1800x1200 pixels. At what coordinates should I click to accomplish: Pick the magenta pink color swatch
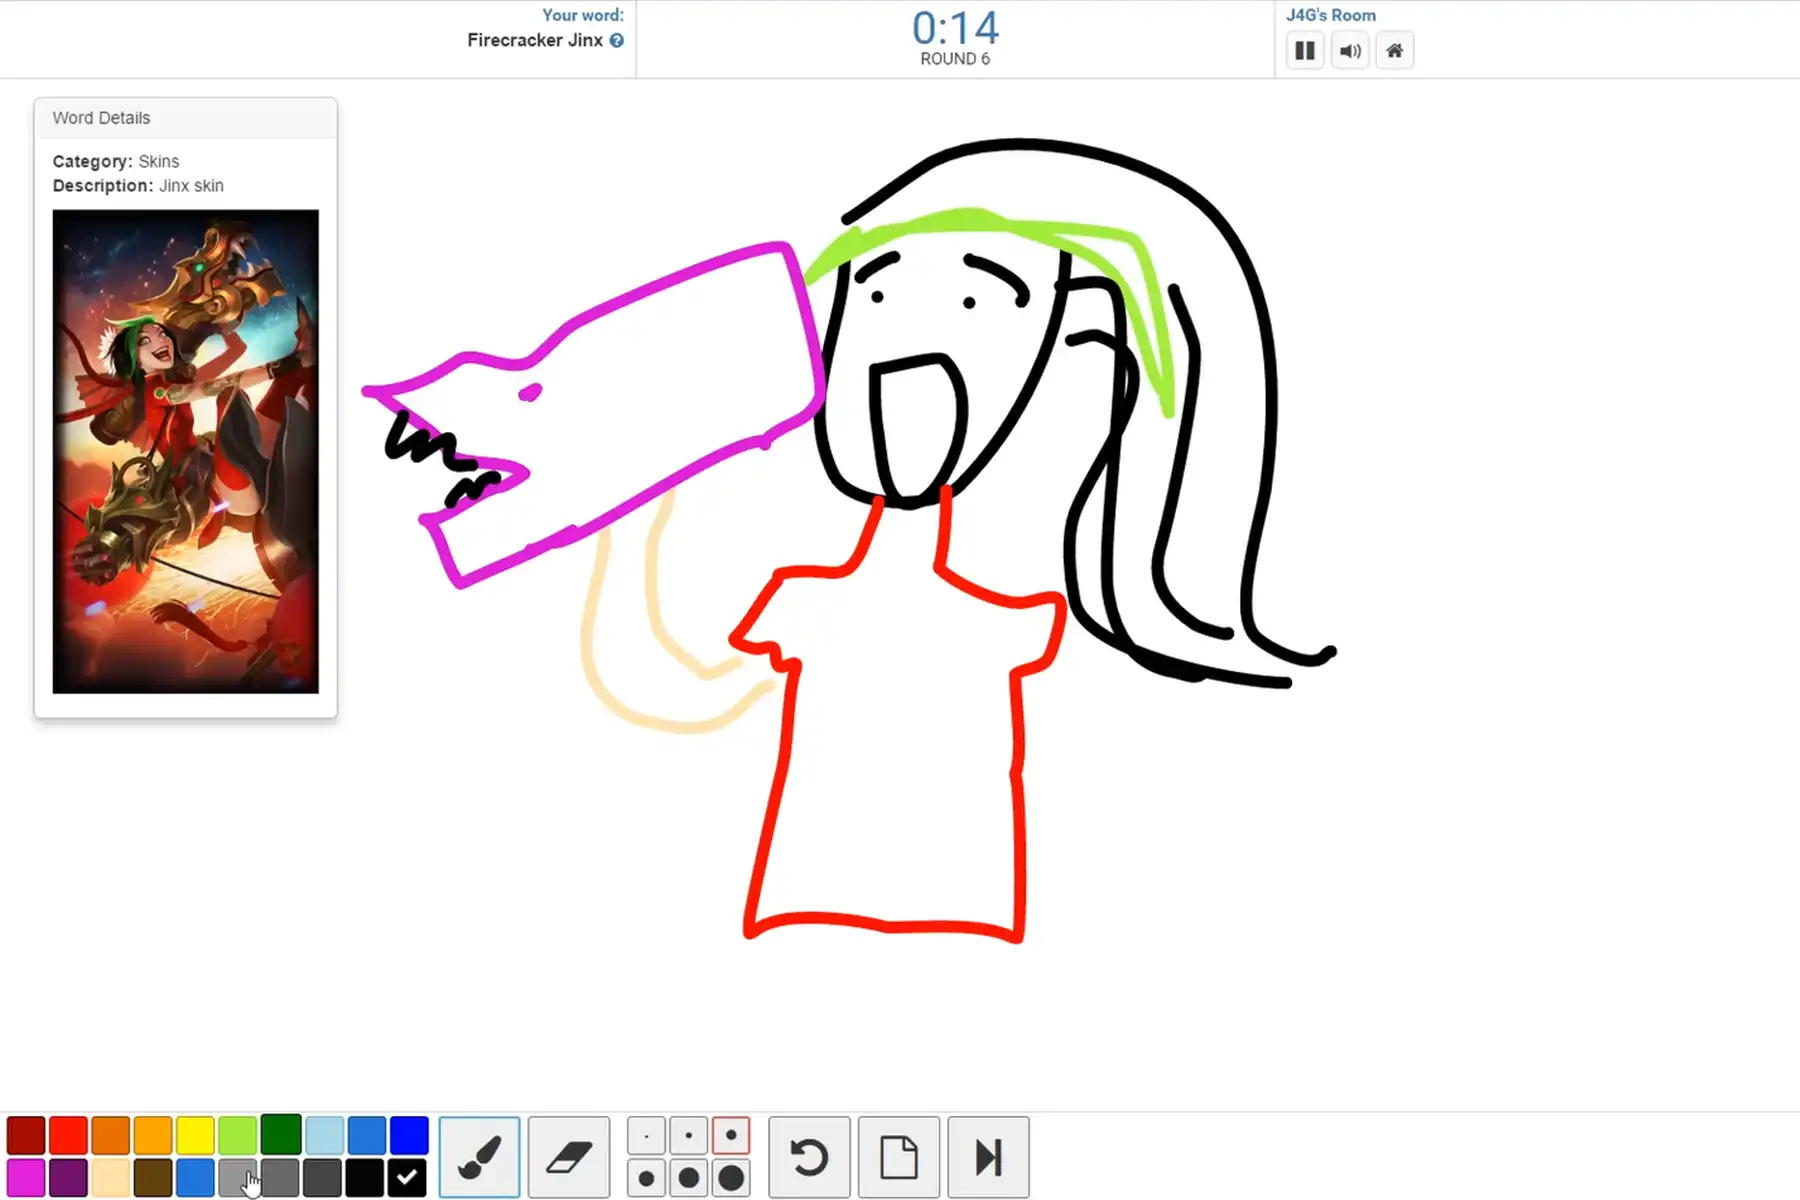tap(26, 1178)
